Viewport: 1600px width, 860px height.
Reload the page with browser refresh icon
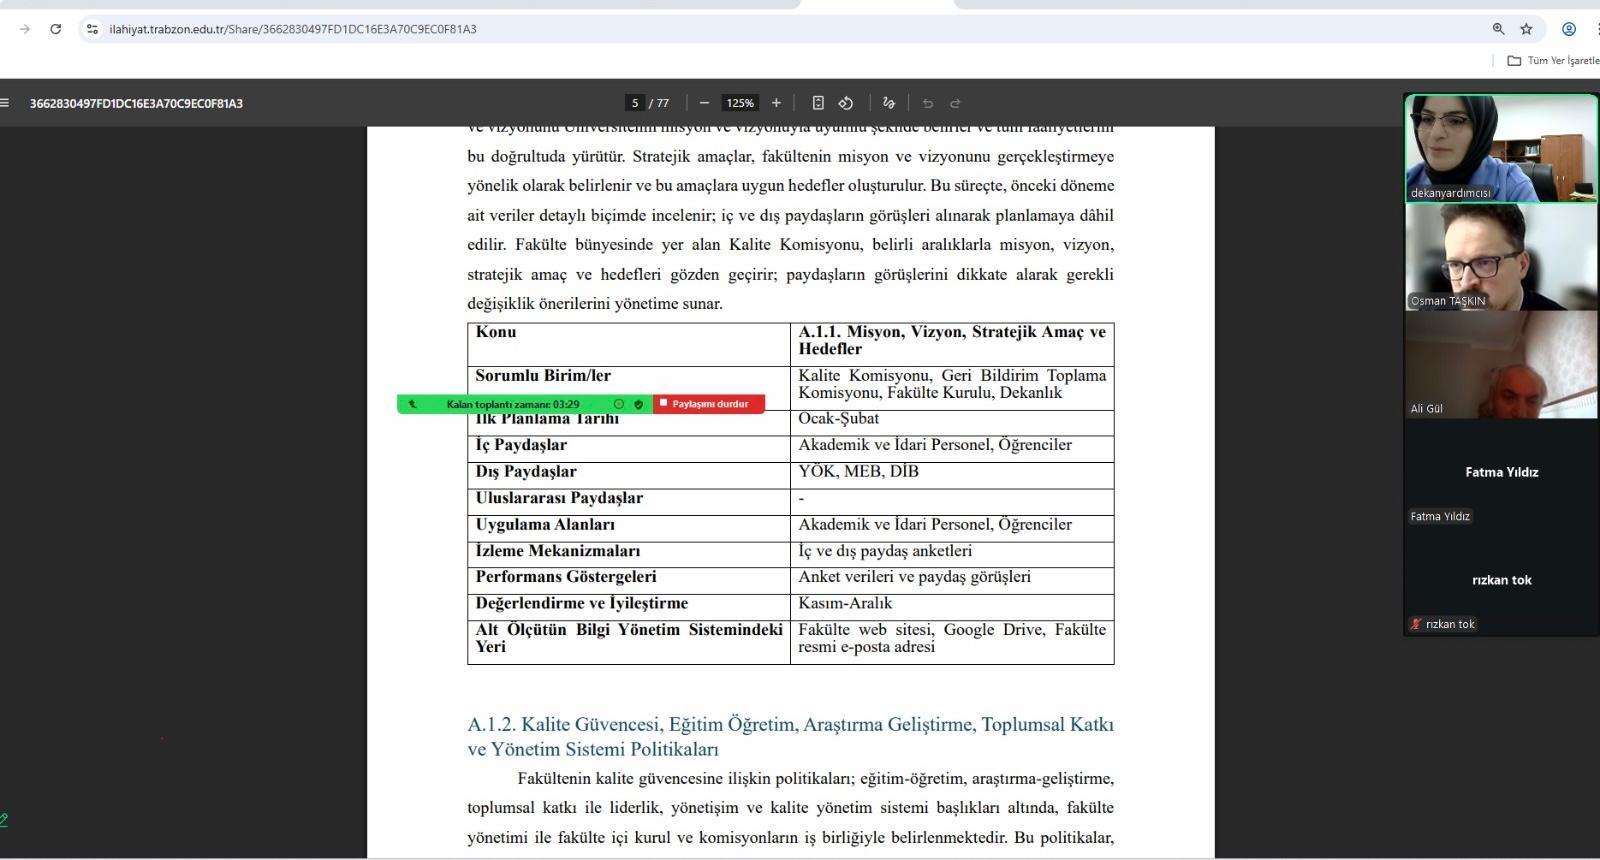click(x=56, y=29)
